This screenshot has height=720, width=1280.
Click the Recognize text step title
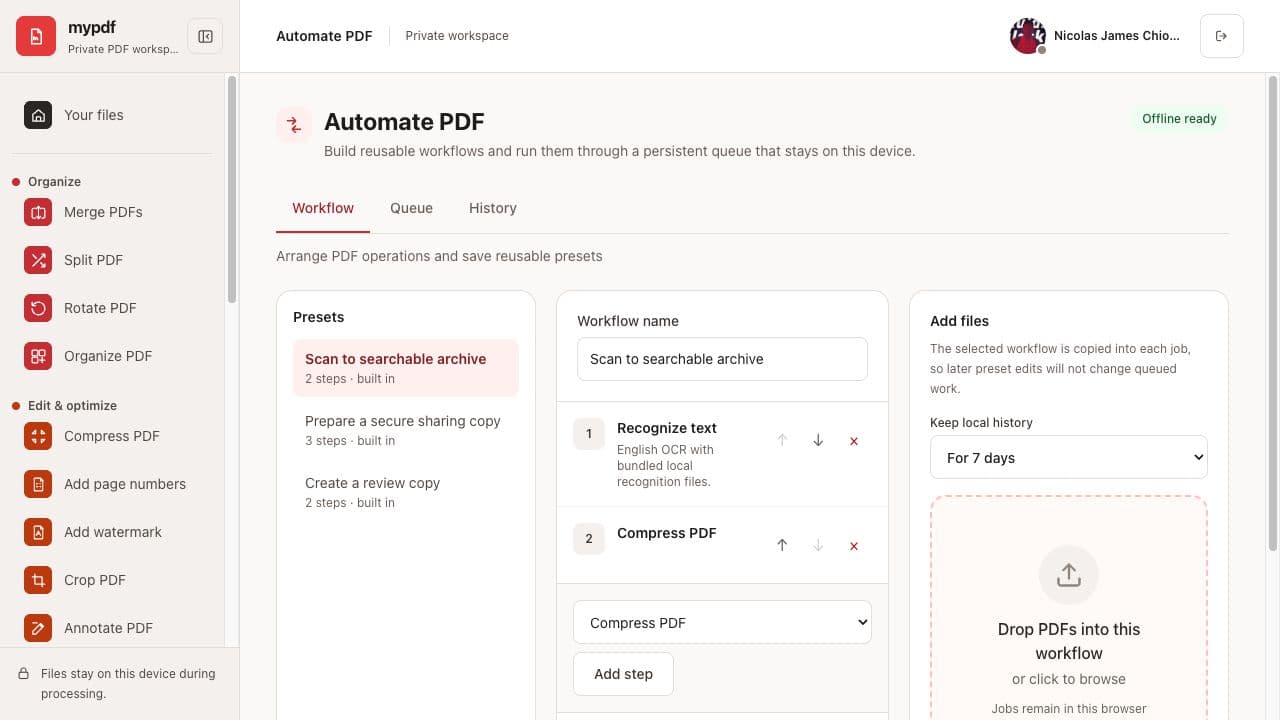[667, 428]
